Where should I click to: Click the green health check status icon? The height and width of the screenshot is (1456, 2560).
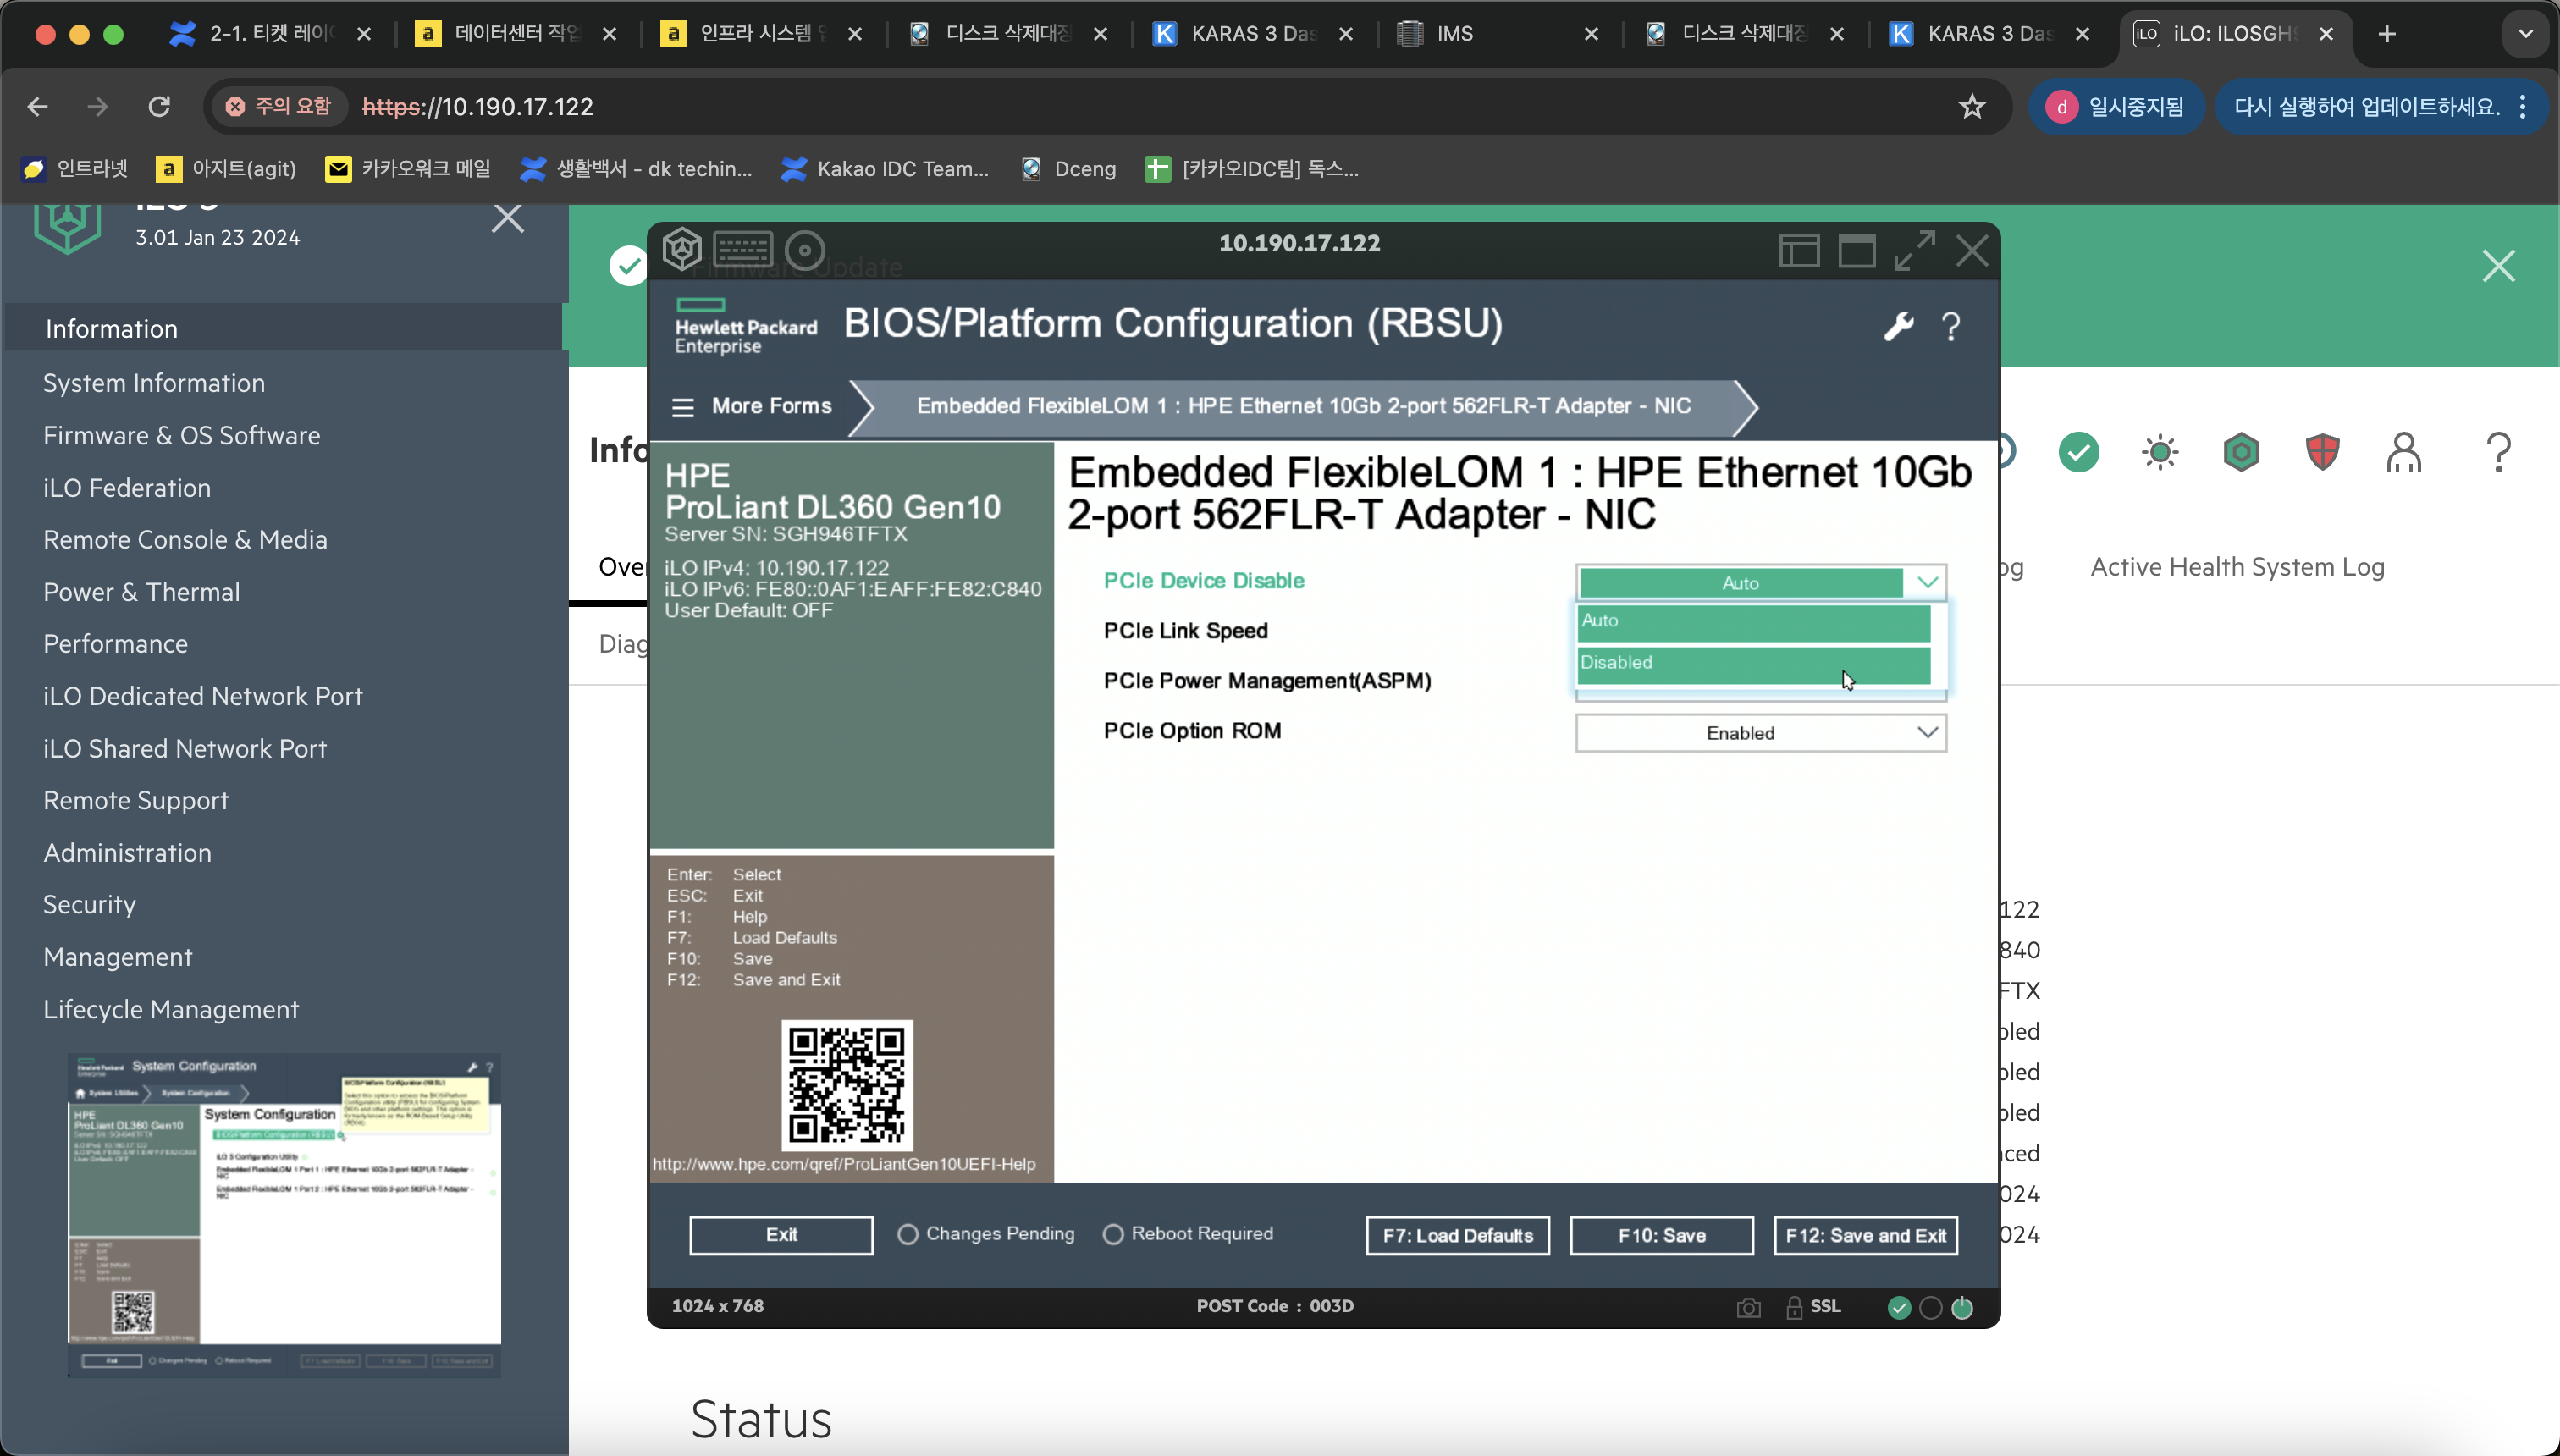[x=1899, y=1307]
